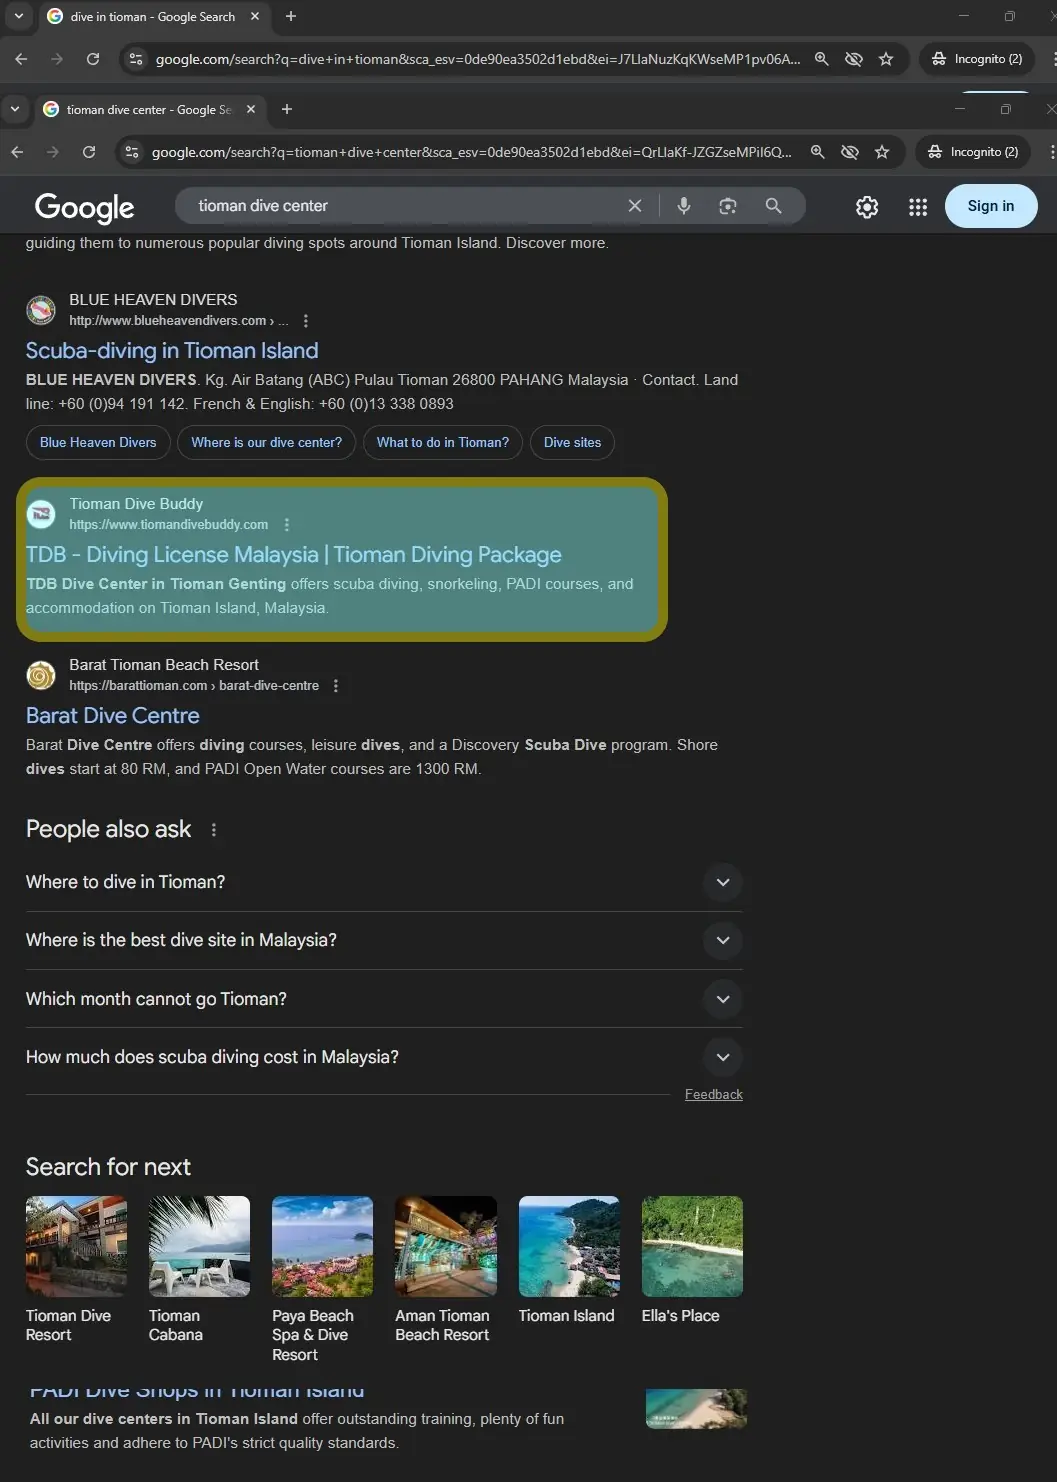The image size is (1057, 1482).
Task: Expand 'Which month cannot go Tioman?' question
Action: (x=384, y=999)
